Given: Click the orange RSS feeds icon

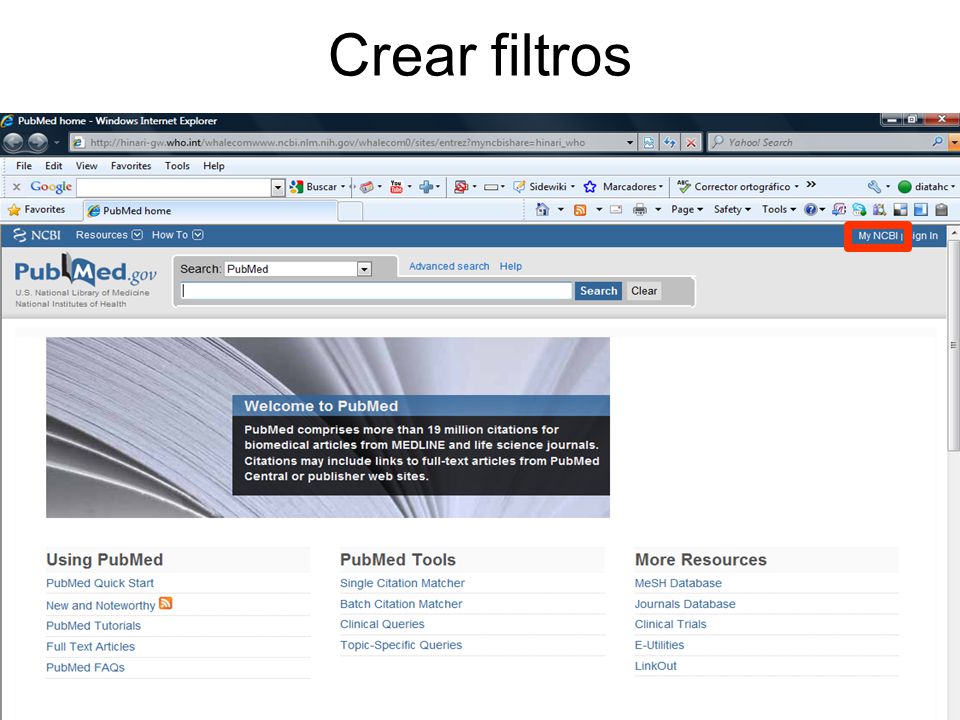Looking at the screenshot, I should click(580, 210).
